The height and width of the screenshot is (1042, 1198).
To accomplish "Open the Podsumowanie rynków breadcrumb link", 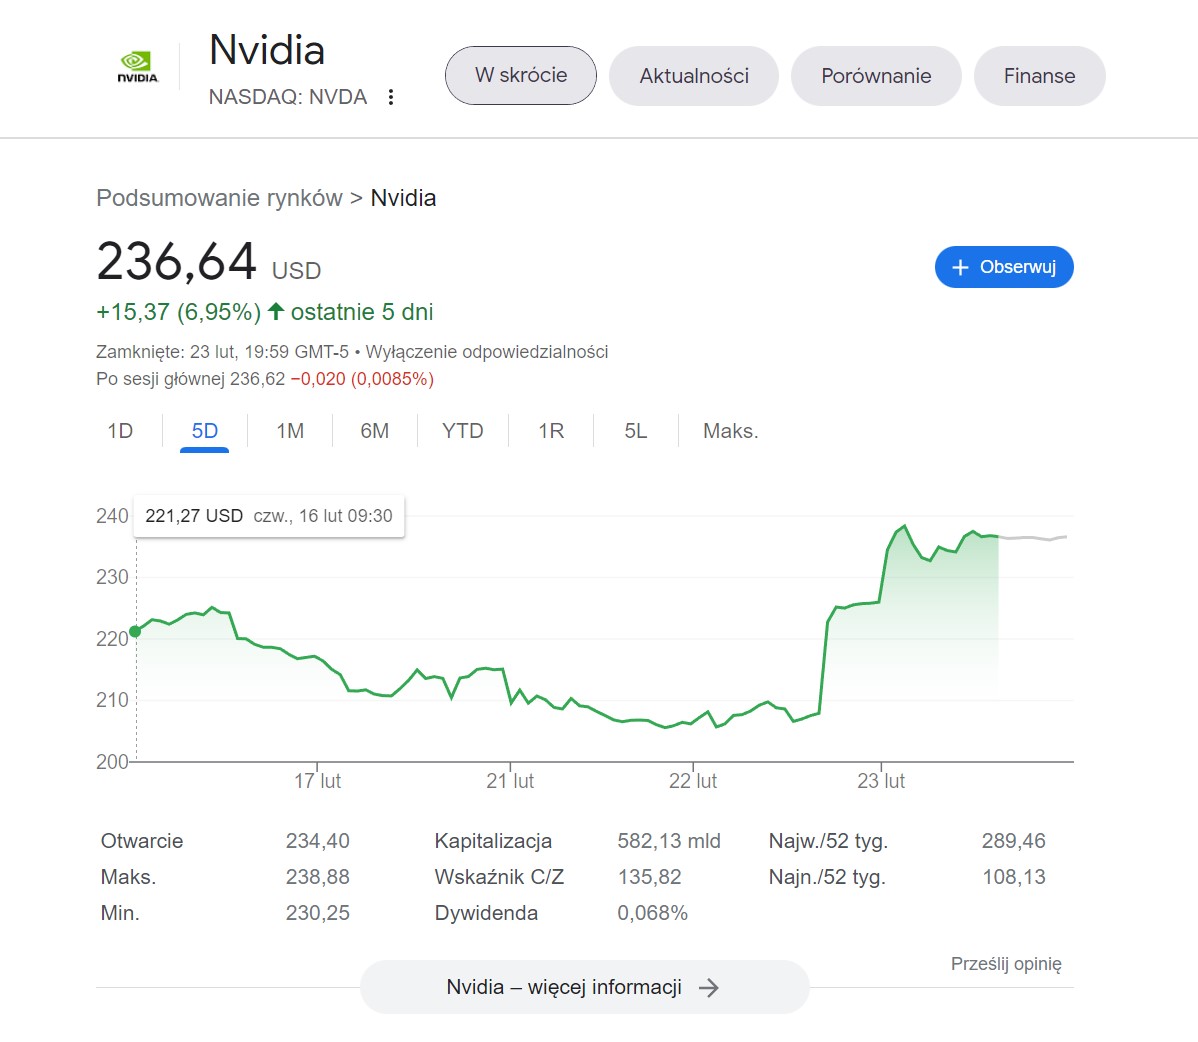I will 219,198.
